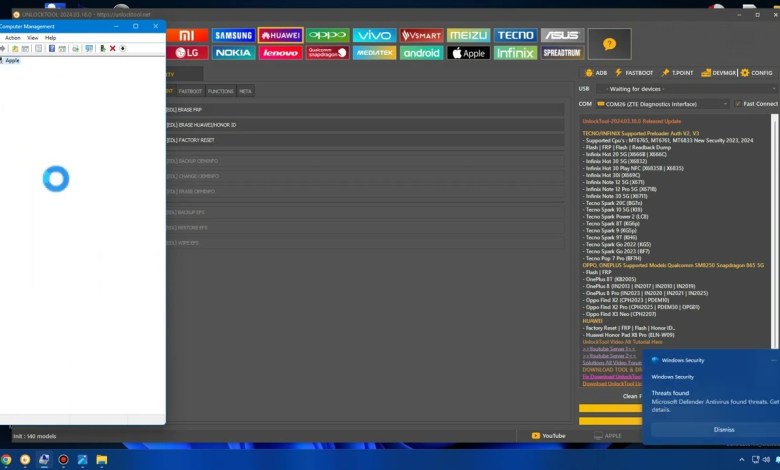Select the Nokia brand tile
The width and height of the screenshot is (780, 470).
234,53
